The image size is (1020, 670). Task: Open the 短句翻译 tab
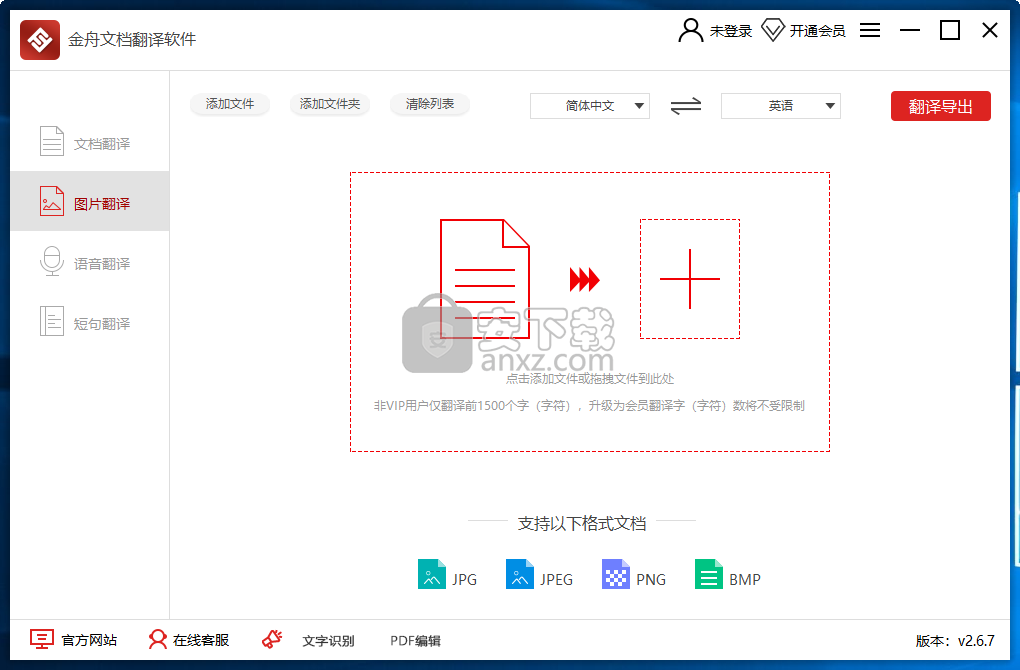pos(90,321)
